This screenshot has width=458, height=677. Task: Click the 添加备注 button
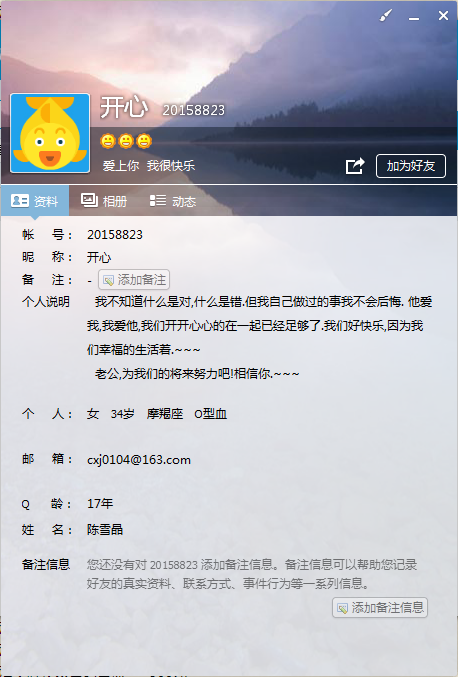pos(134,280)
